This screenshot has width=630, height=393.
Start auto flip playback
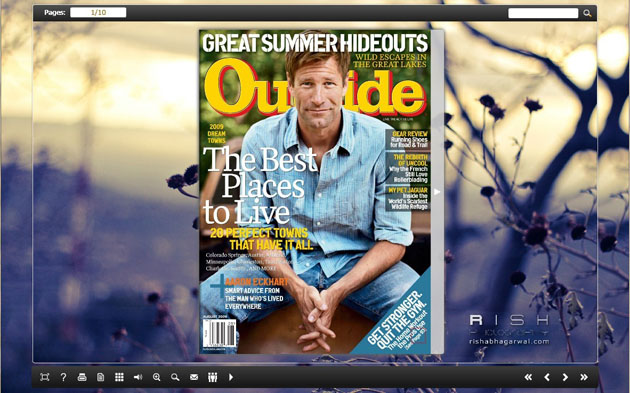(x=231, y=377)
